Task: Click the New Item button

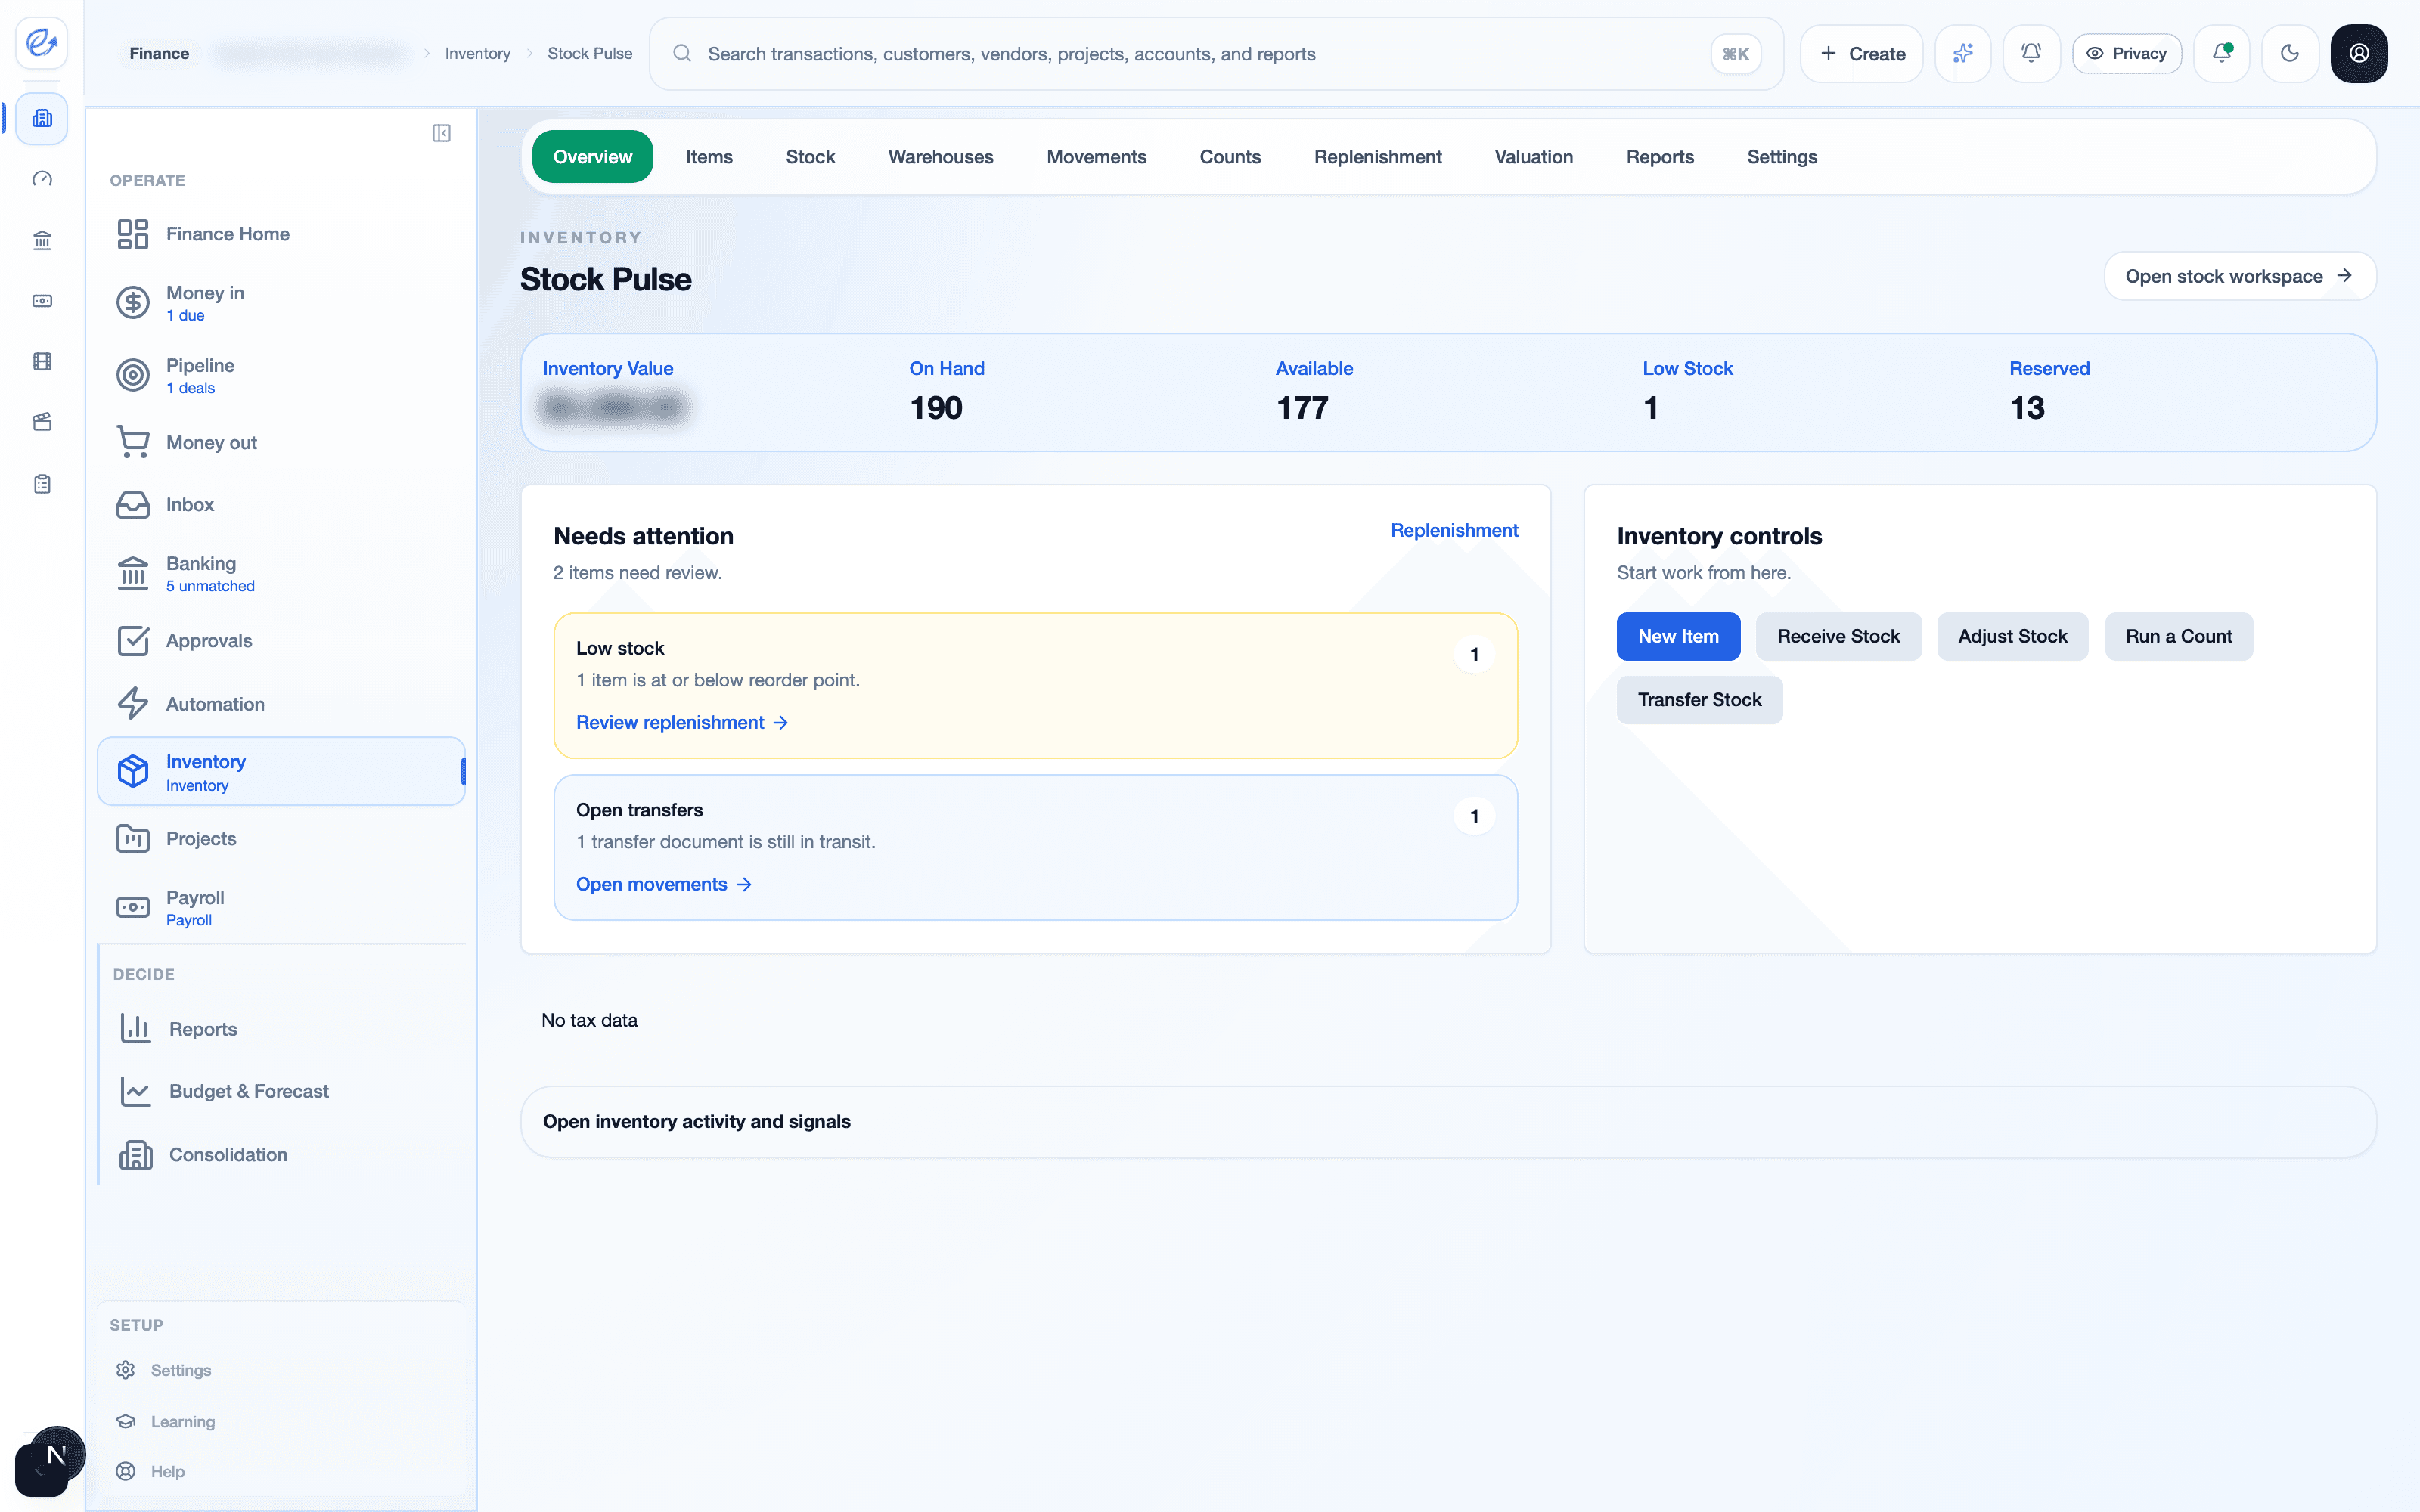Action: tap(1678, 636)
